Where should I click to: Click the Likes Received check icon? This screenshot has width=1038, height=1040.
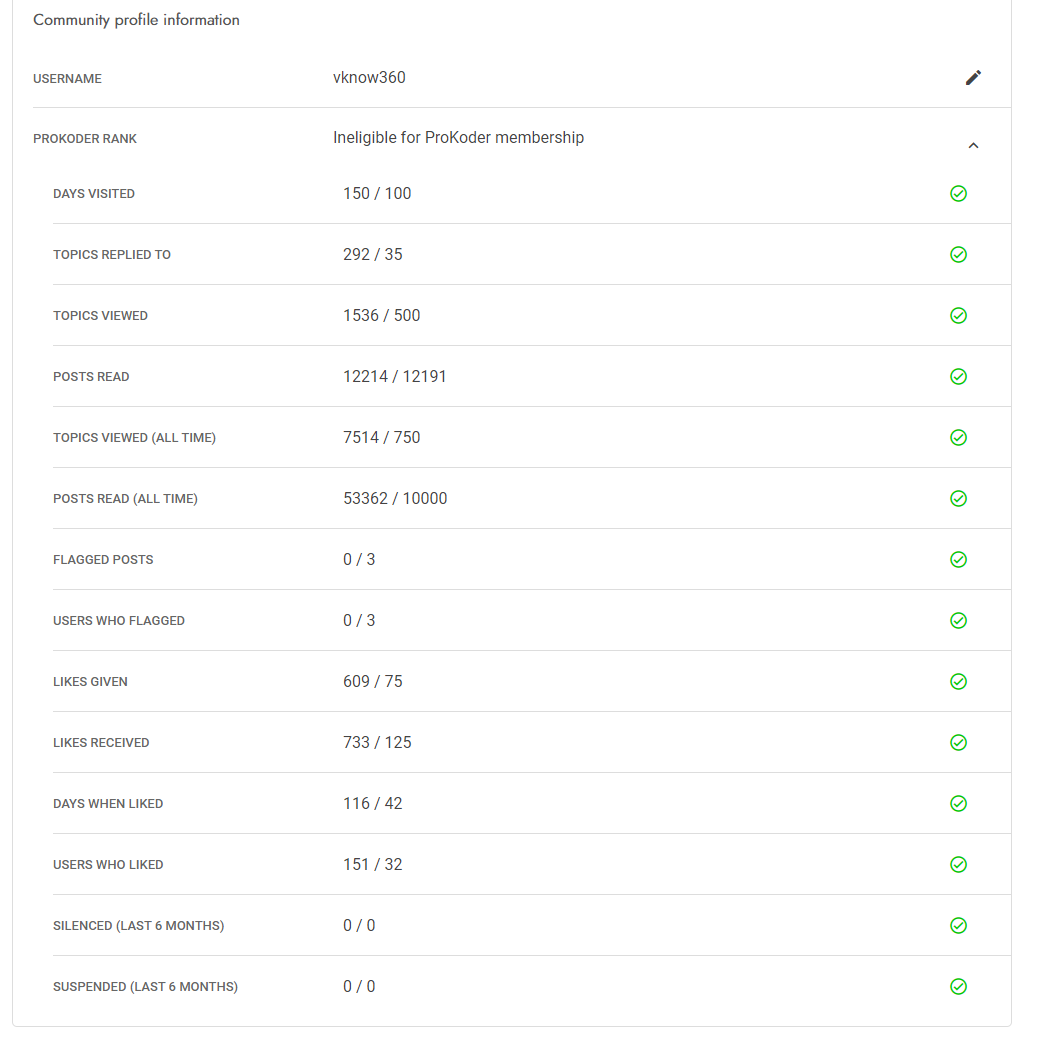click(958, 743)
